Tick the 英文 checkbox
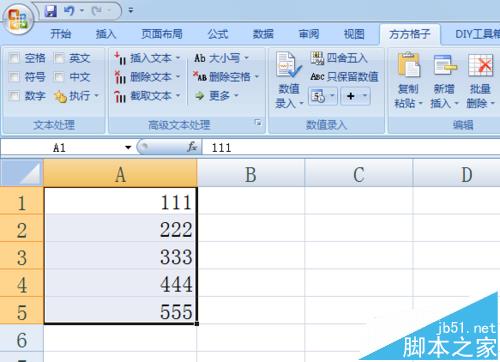 click(59, 58)
